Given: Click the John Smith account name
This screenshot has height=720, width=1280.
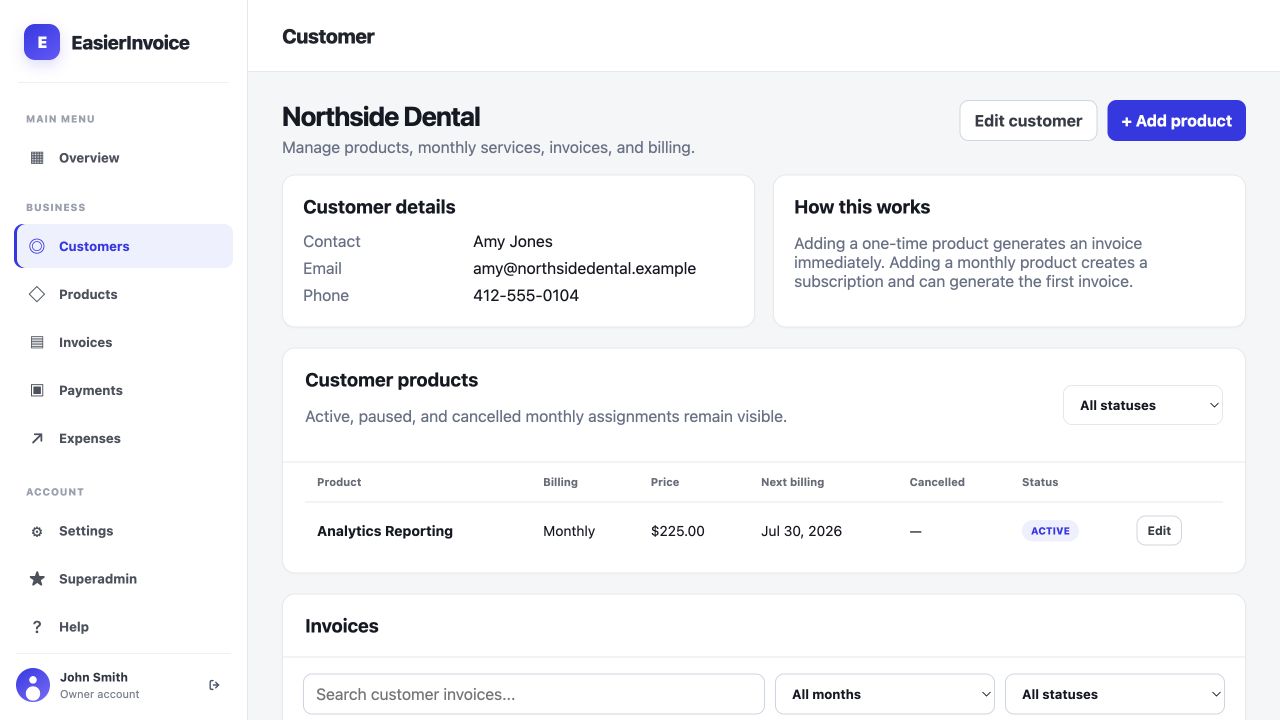Looking at the screenshot, I should [94, 677].
